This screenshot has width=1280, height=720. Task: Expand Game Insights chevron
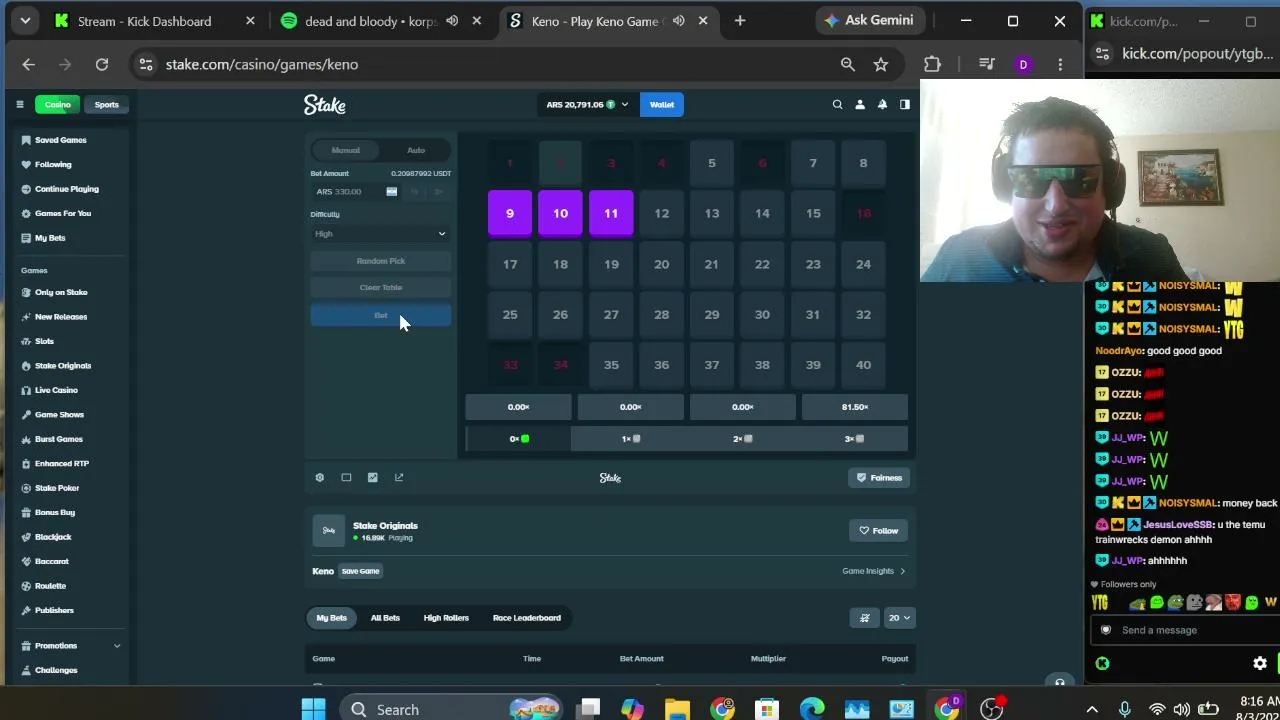click(902, 571)
